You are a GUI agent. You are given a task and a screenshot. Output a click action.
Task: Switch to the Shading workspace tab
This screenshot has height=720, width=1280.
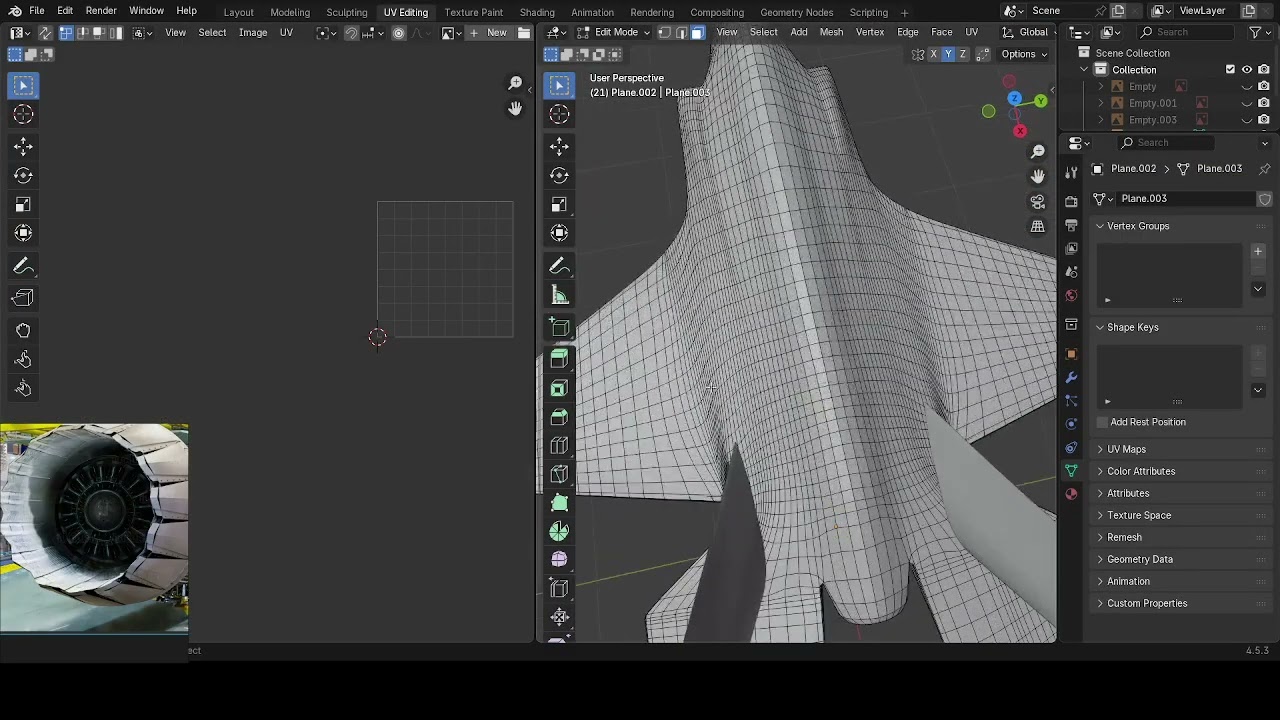(x=537, y=12)
